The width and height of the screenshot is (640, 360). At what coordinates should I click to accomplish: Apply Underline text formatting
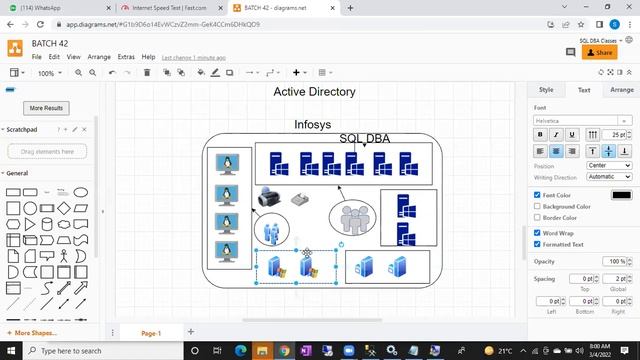pos(572,134)
